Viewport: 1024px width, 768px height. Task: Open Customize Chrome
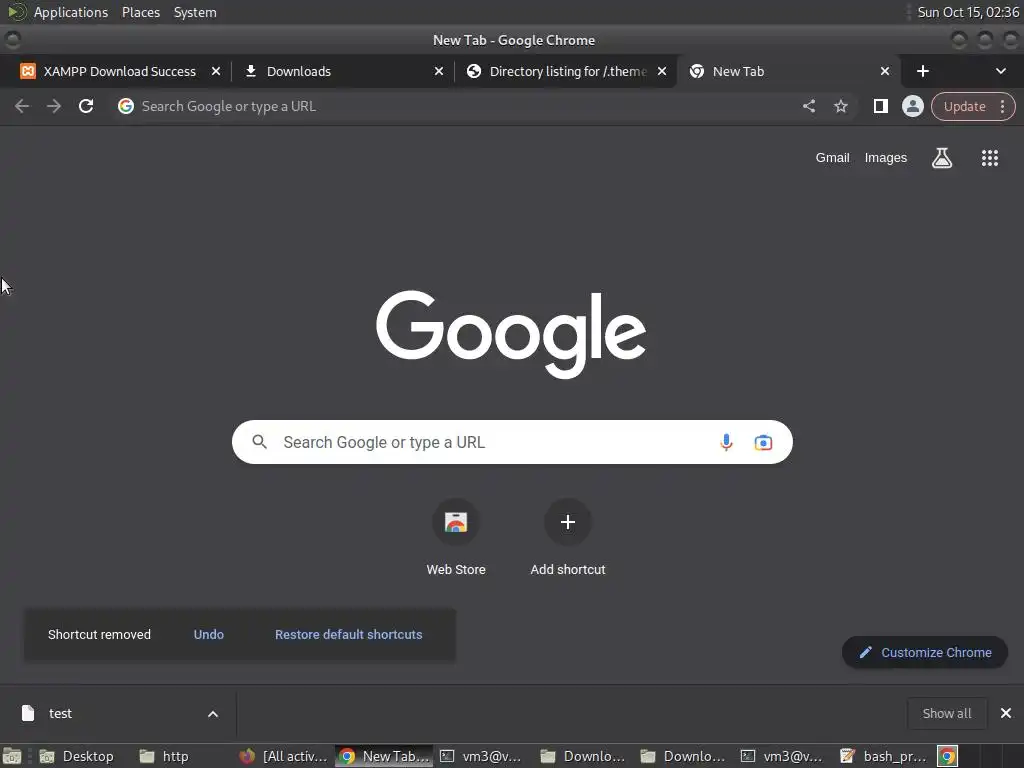(925, 652)
